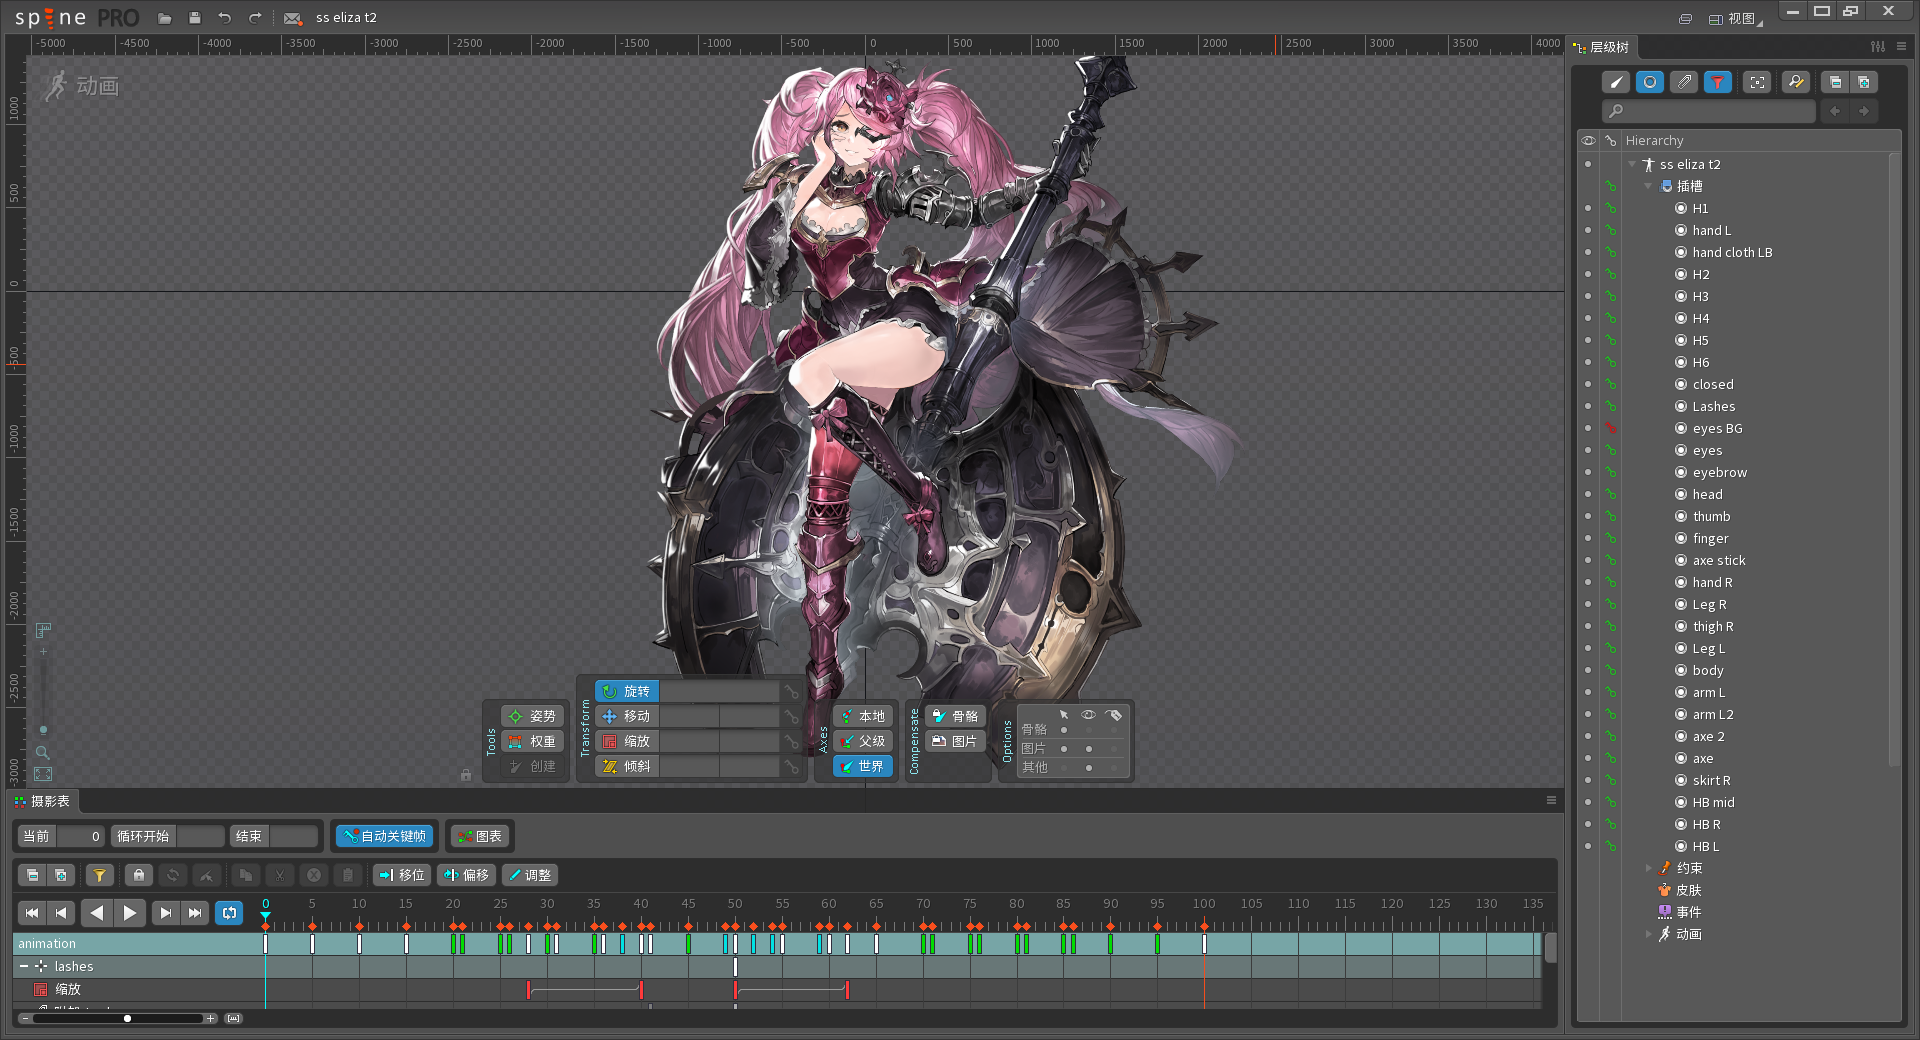Collapse all tree nodes icon
Screen dimensions: 1920x1040
pos(1835,82)
